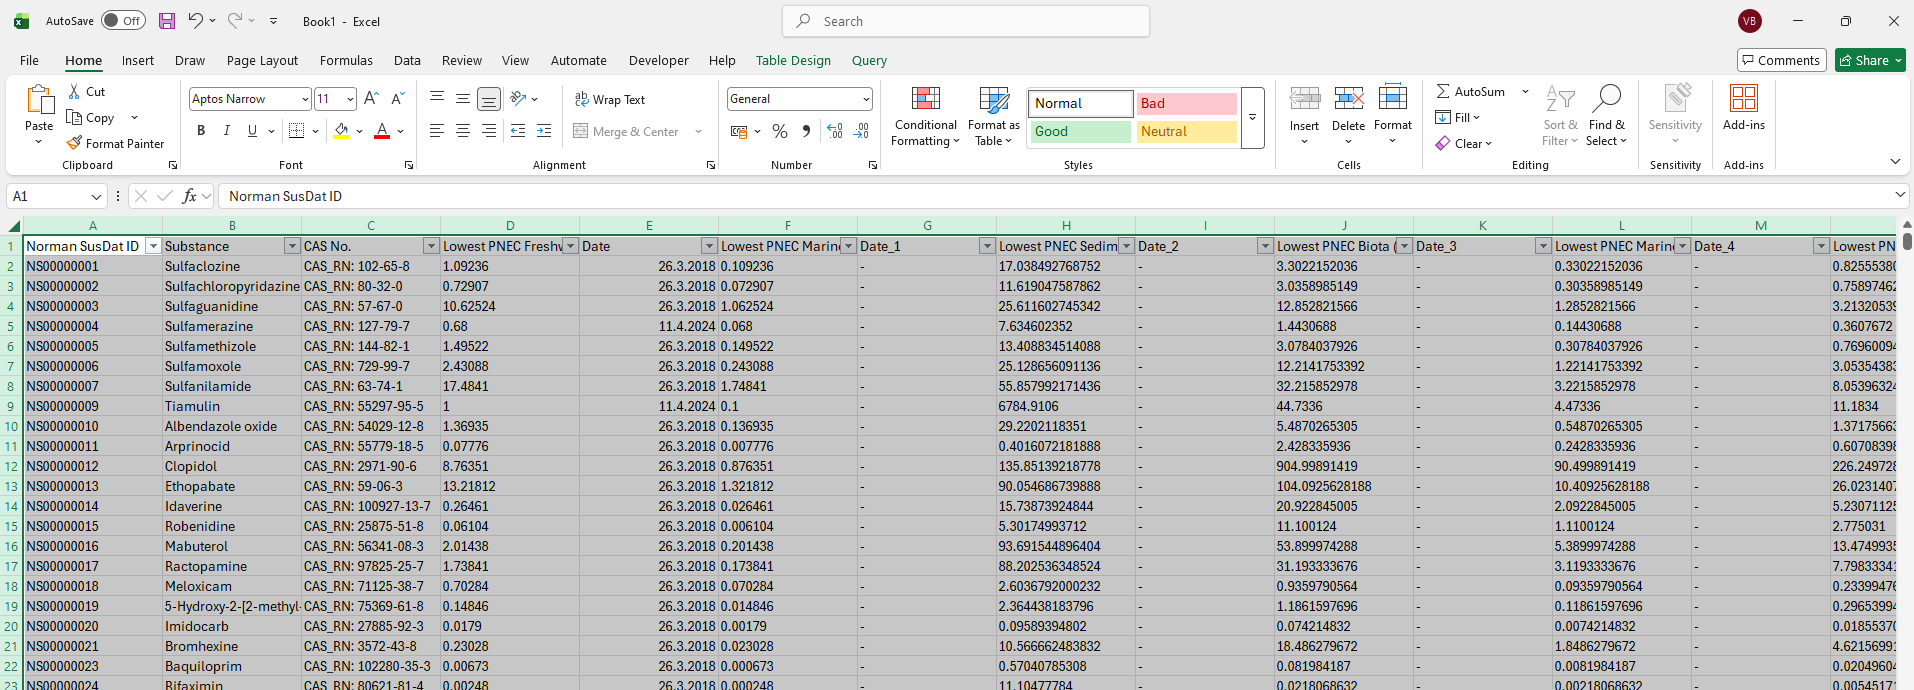This screenshot has height=690, width=1914.
Task: Click the Save icon in title bar
Action: pyautogui.click(x=167, y=21)
